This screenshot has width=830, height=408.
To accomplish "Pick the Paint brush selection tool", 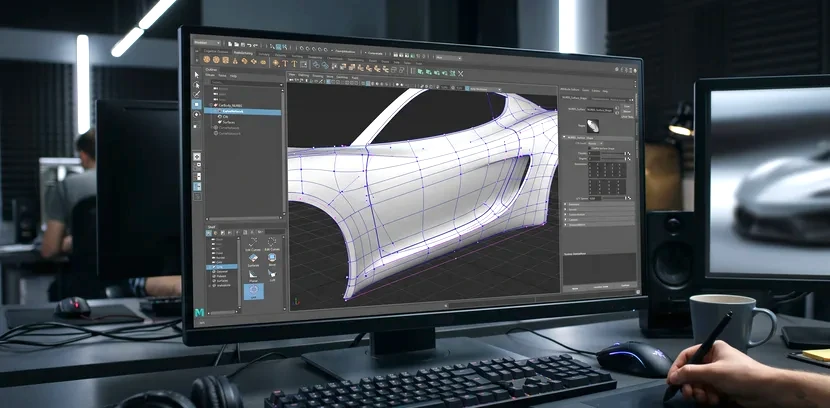I will pos(196,94).
